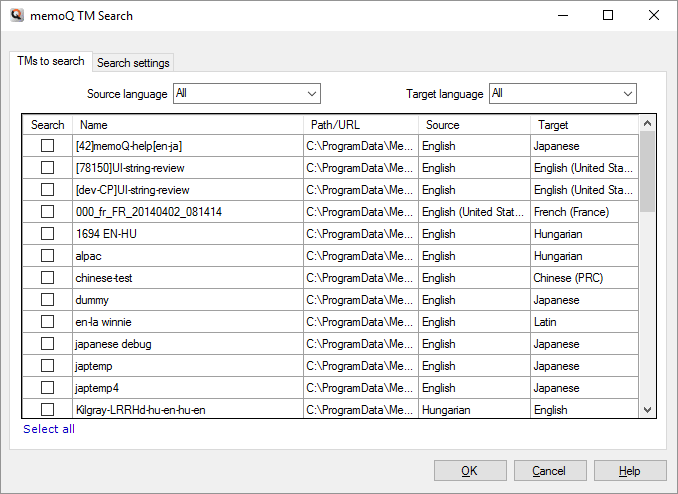Click the Select all link
Screen dimensions: 678x494
coord(49,429)
